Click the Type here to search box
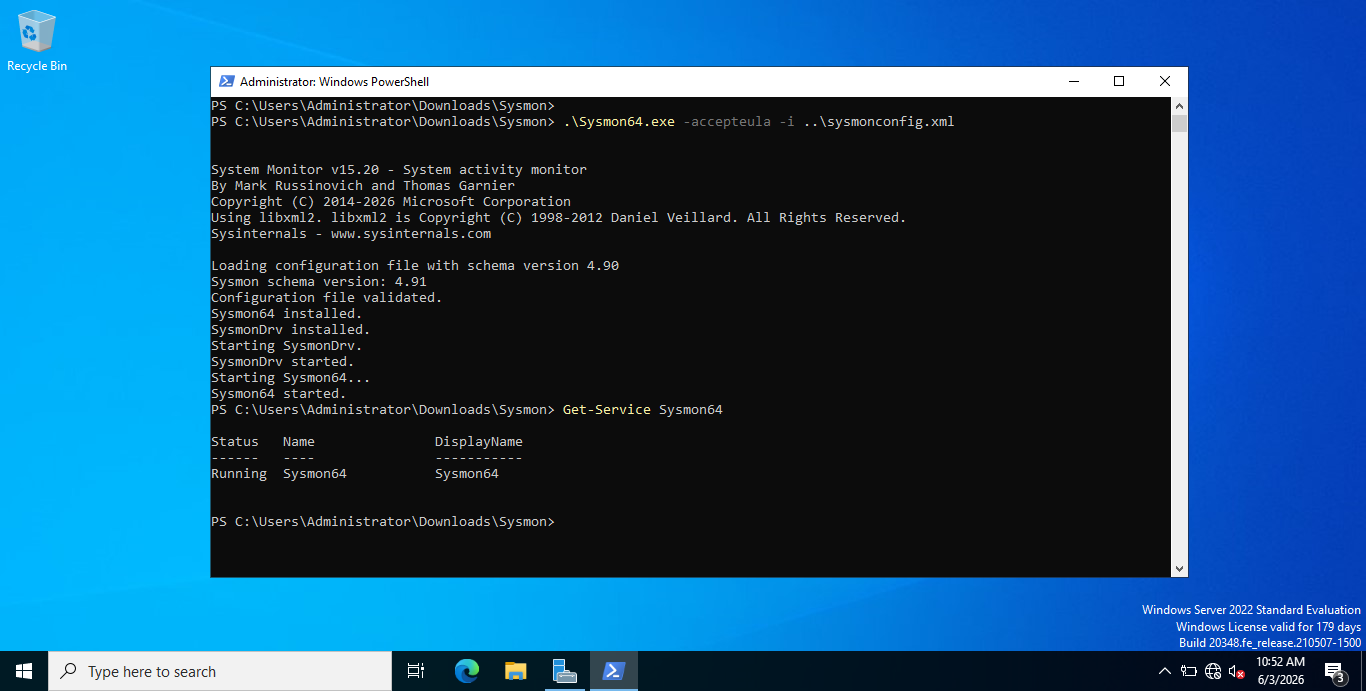The width and height of the screenshot is (1366, 691). pos(220,671)
